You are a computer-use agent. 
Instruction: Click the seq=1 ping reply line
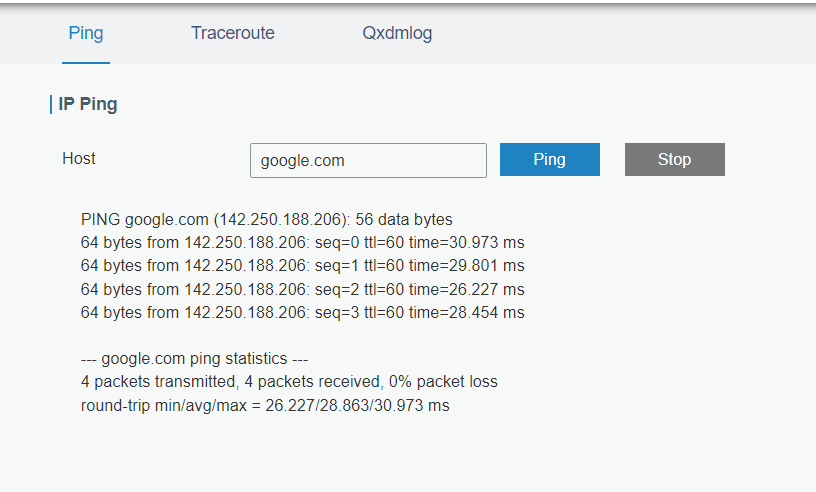(x=302, y=266)
